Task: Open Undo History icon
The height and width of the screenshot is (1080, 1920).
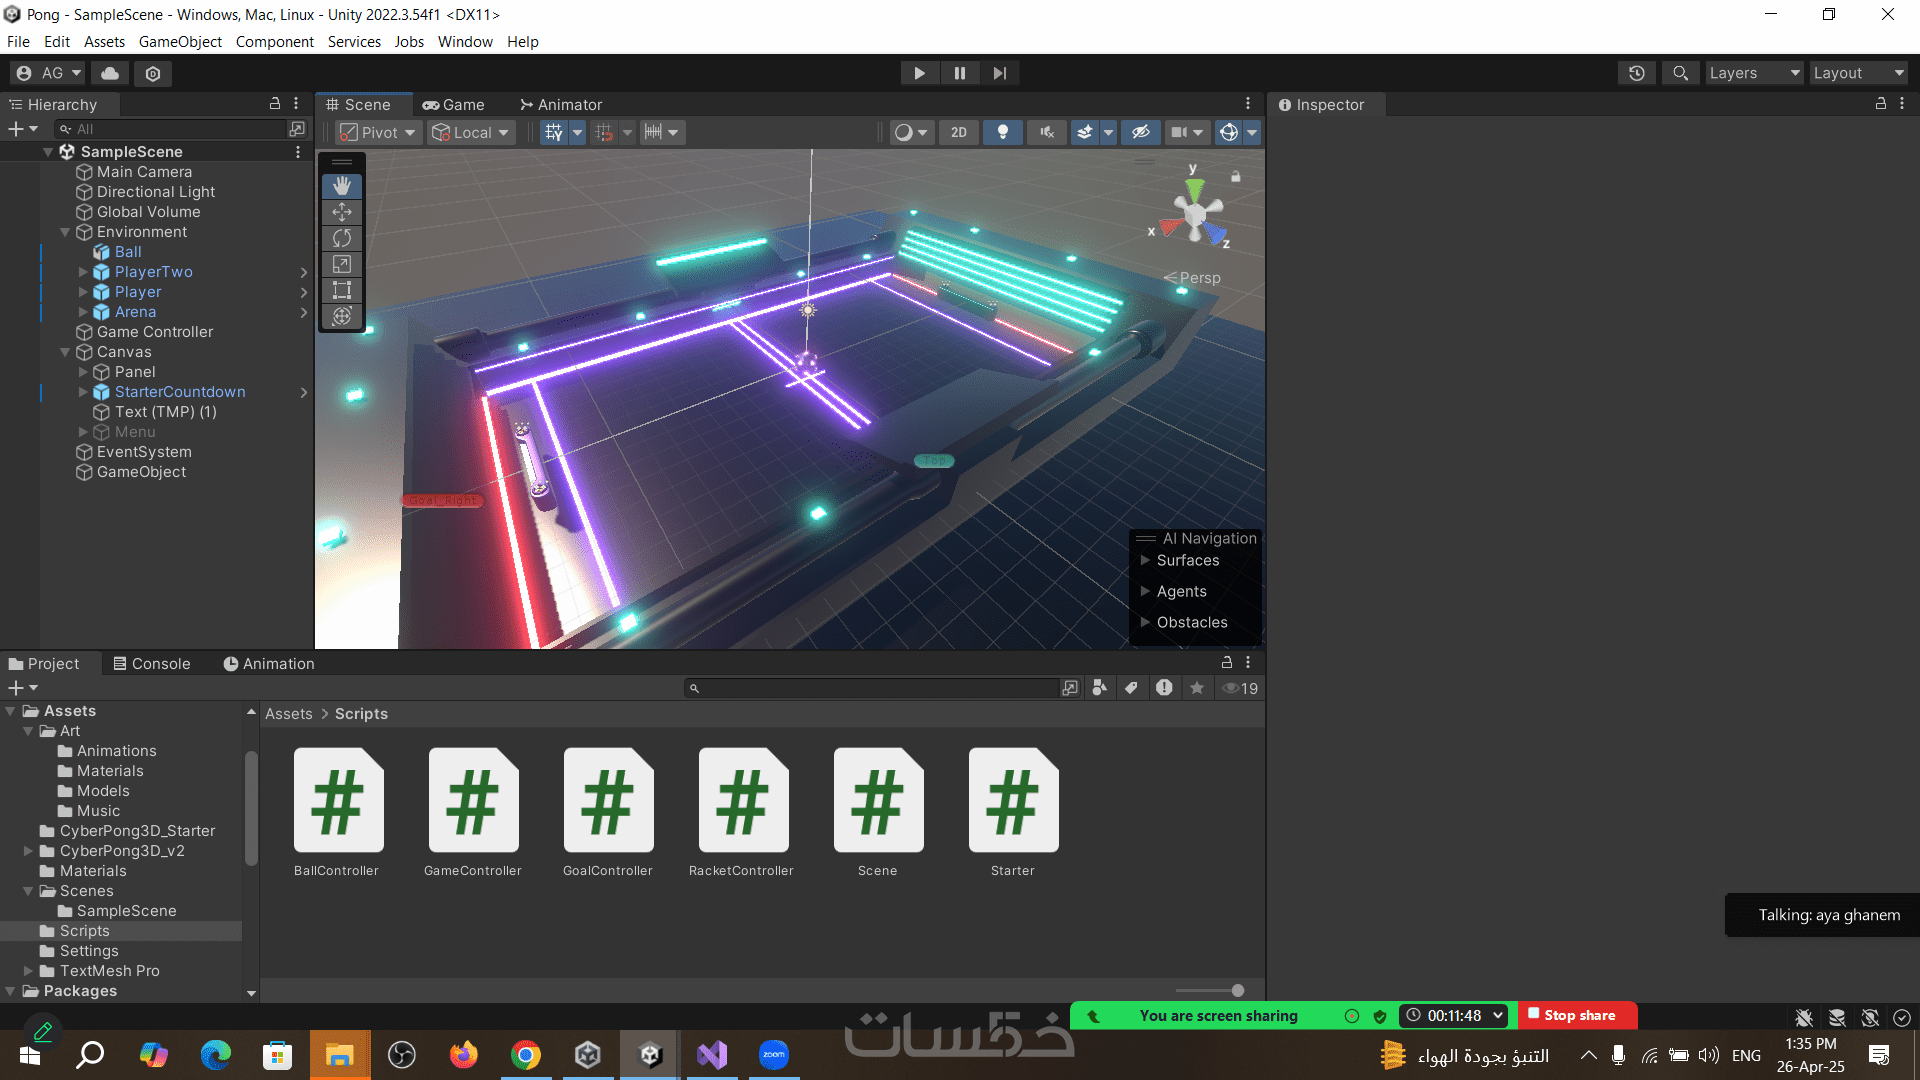Action: point(1636,73)
